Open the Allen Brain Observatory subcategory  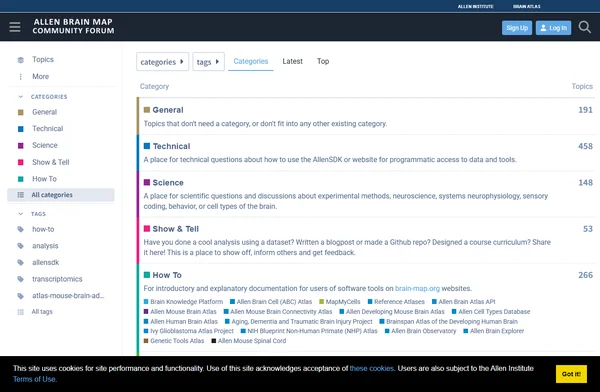[420, 331]
